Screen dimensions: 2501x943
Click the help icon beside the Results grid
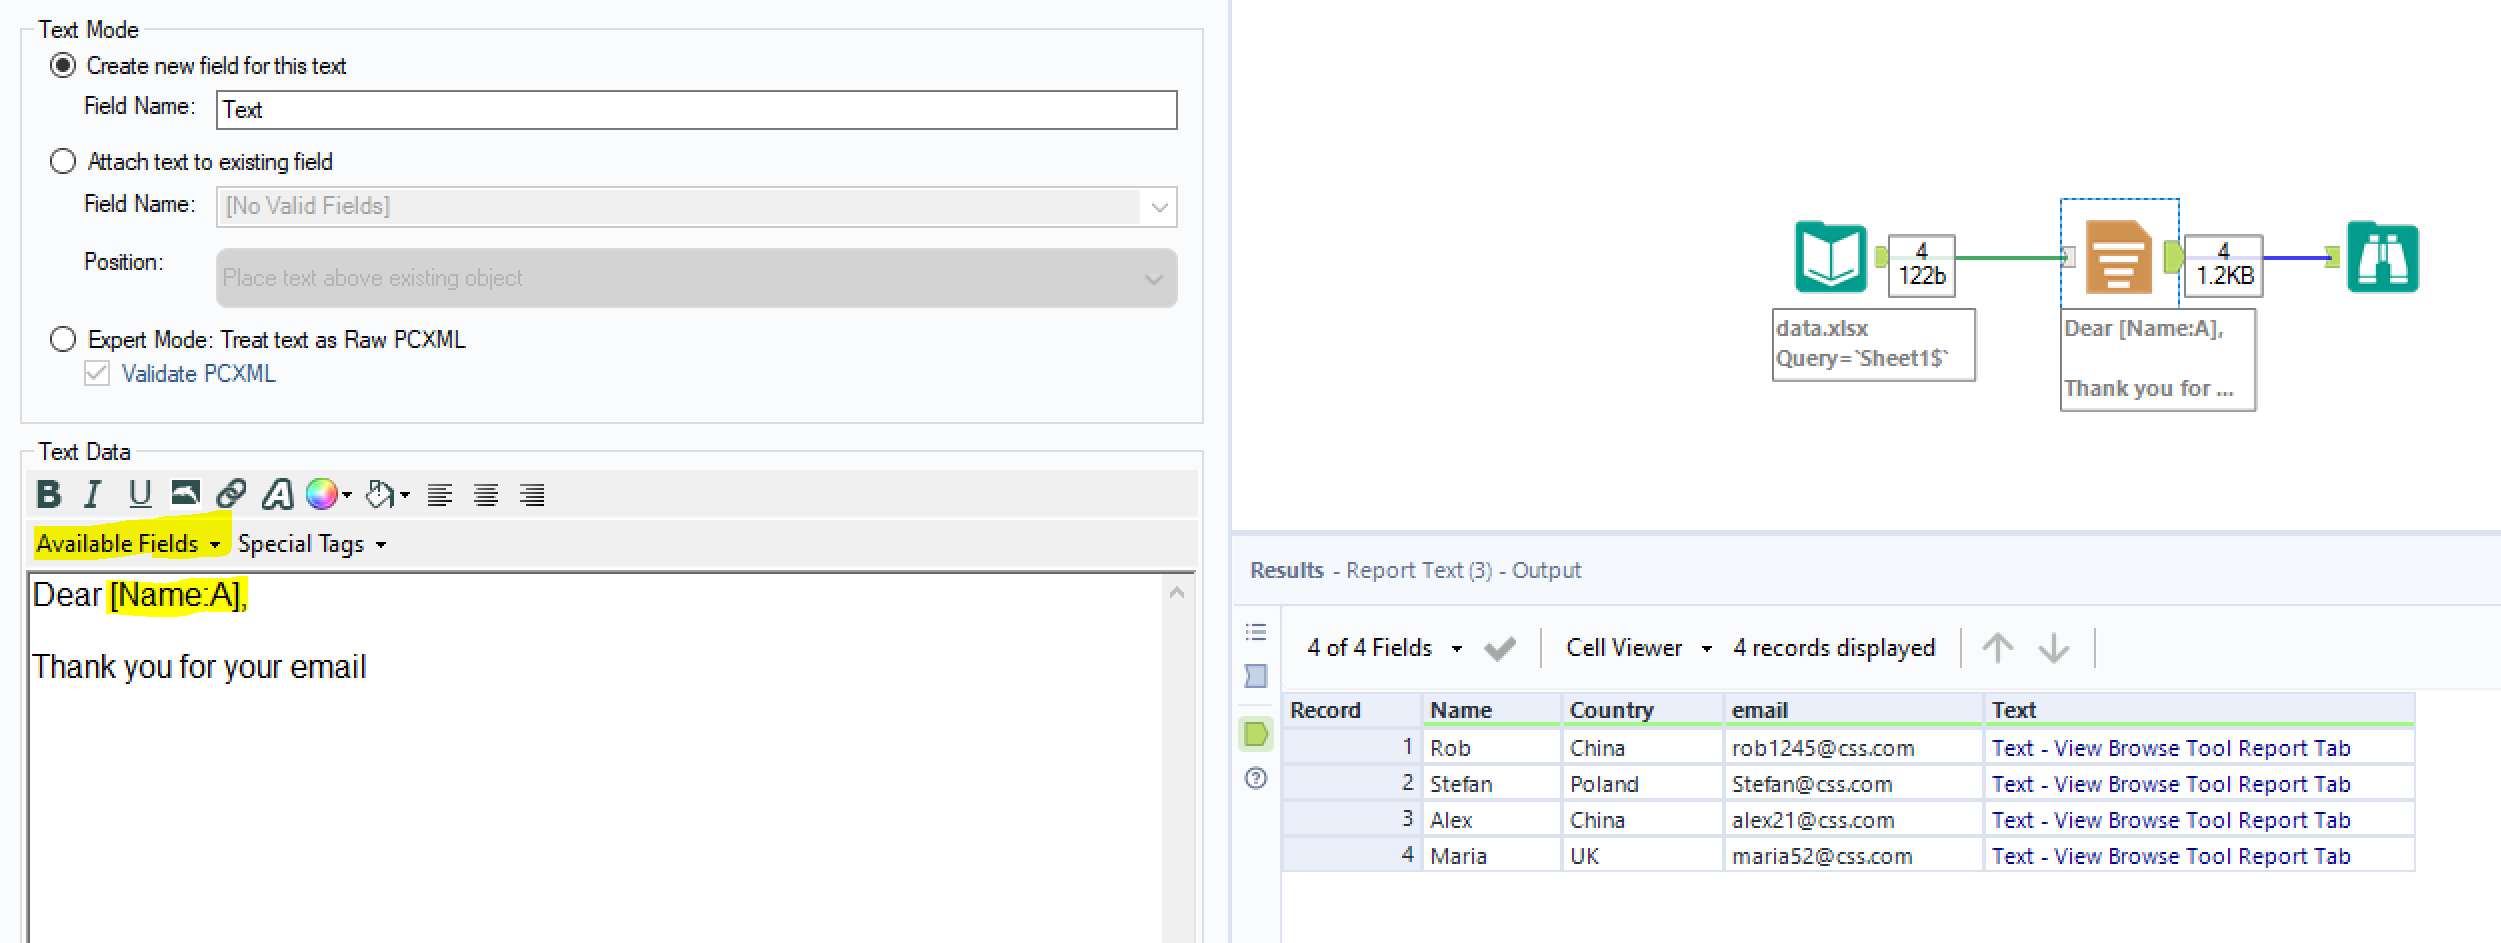(x=1257, y=778)
